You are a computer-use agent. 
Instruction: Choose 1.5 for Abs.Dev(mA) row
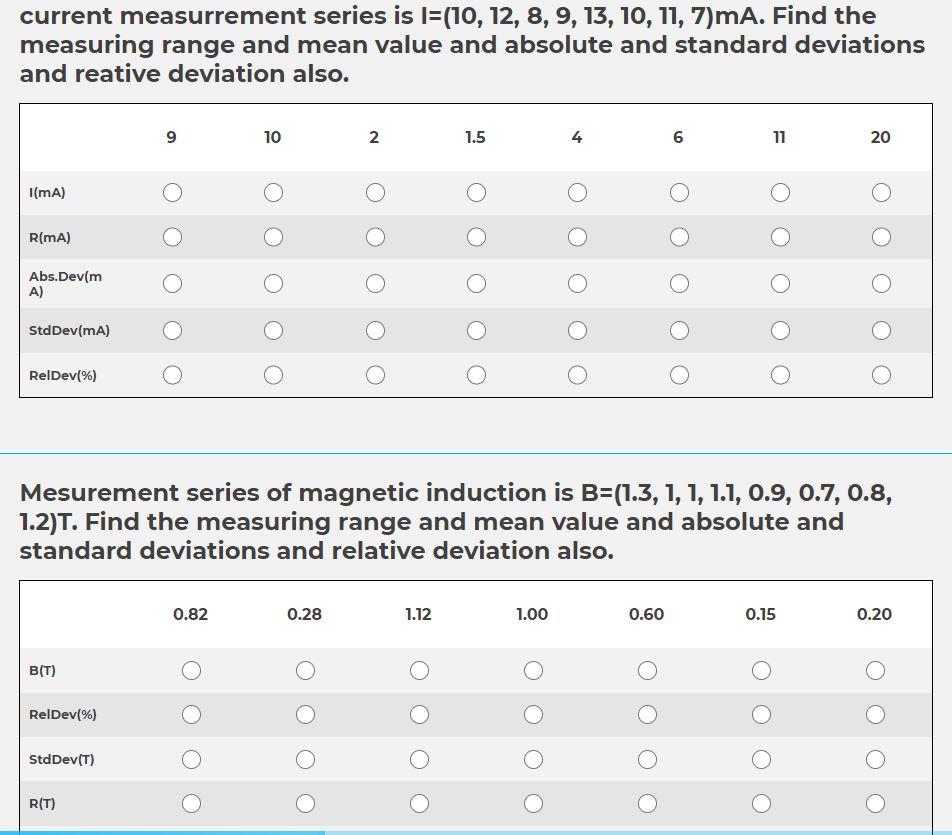pos(476,284)
